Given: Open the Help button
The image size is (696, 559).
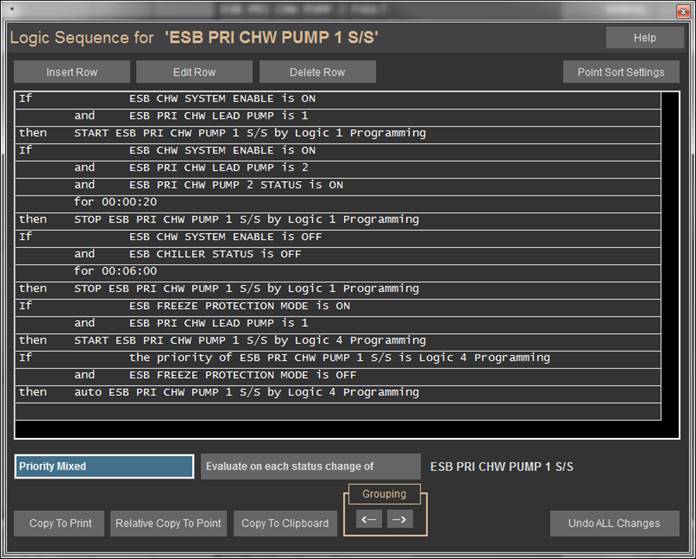Looking at the screenshot, I should click(x=644, y=38).
